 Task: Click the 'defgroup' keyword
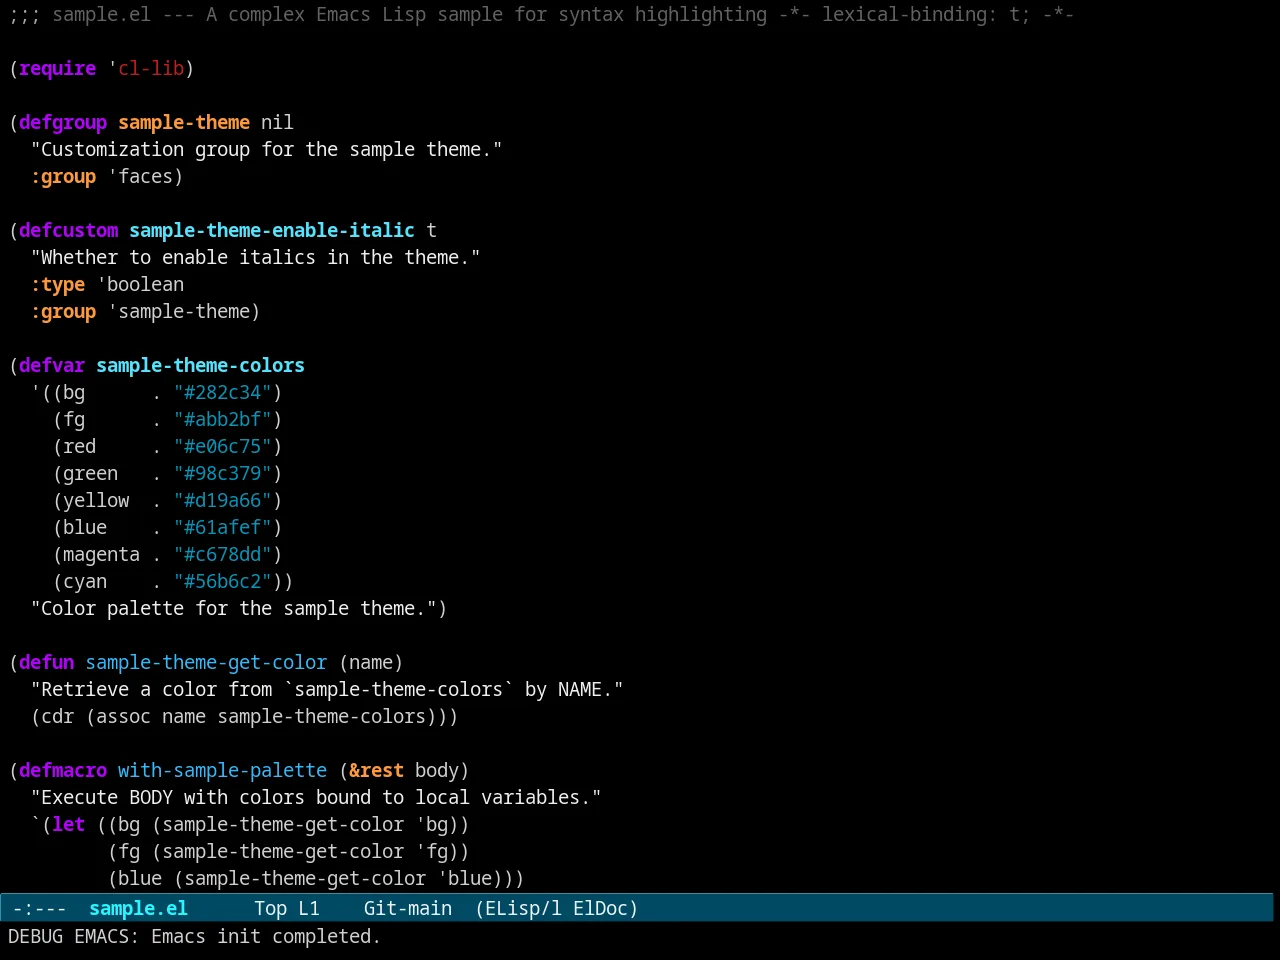tap(63, 122)
